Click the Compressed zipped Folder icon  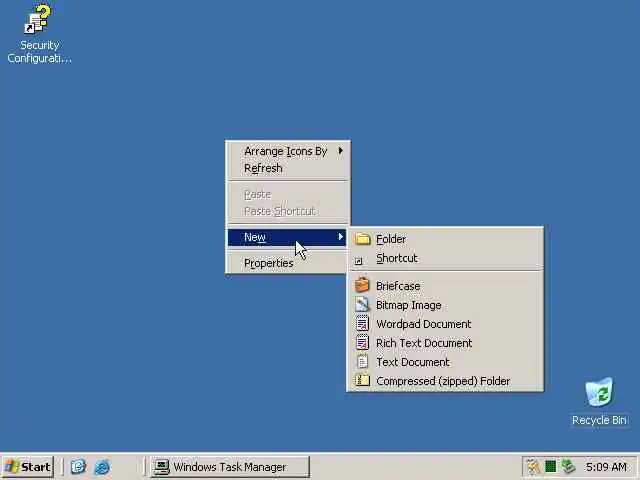362,380
